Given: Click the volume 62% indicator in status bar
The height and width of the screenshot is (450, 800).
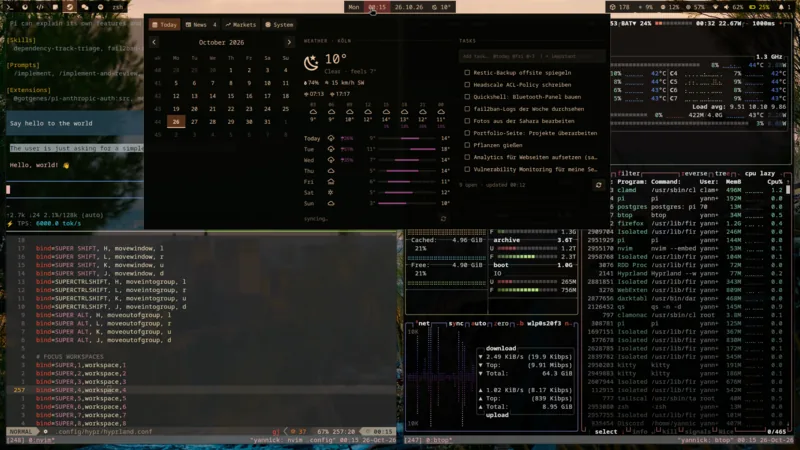Looking at the screenshot, I should pos(735,7).
